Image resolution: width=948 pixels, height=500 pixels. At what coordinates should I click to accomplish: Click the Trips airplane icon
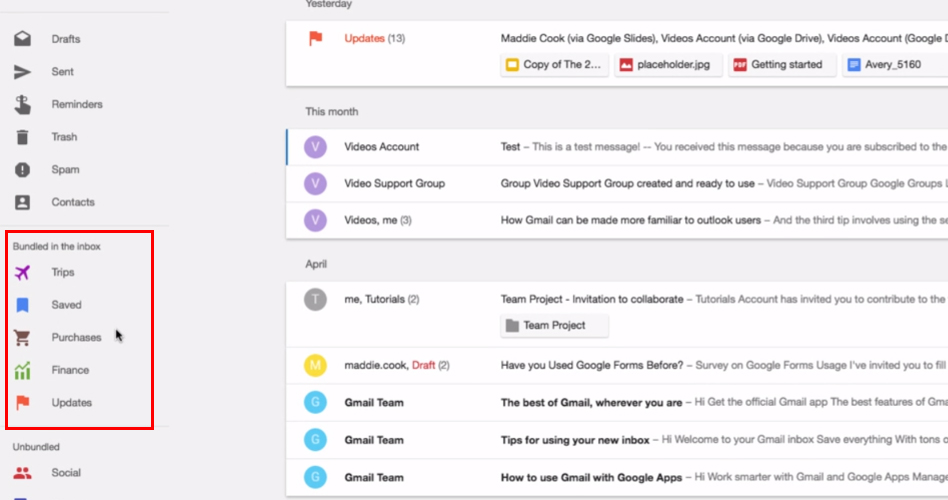(x=22, y=273)
